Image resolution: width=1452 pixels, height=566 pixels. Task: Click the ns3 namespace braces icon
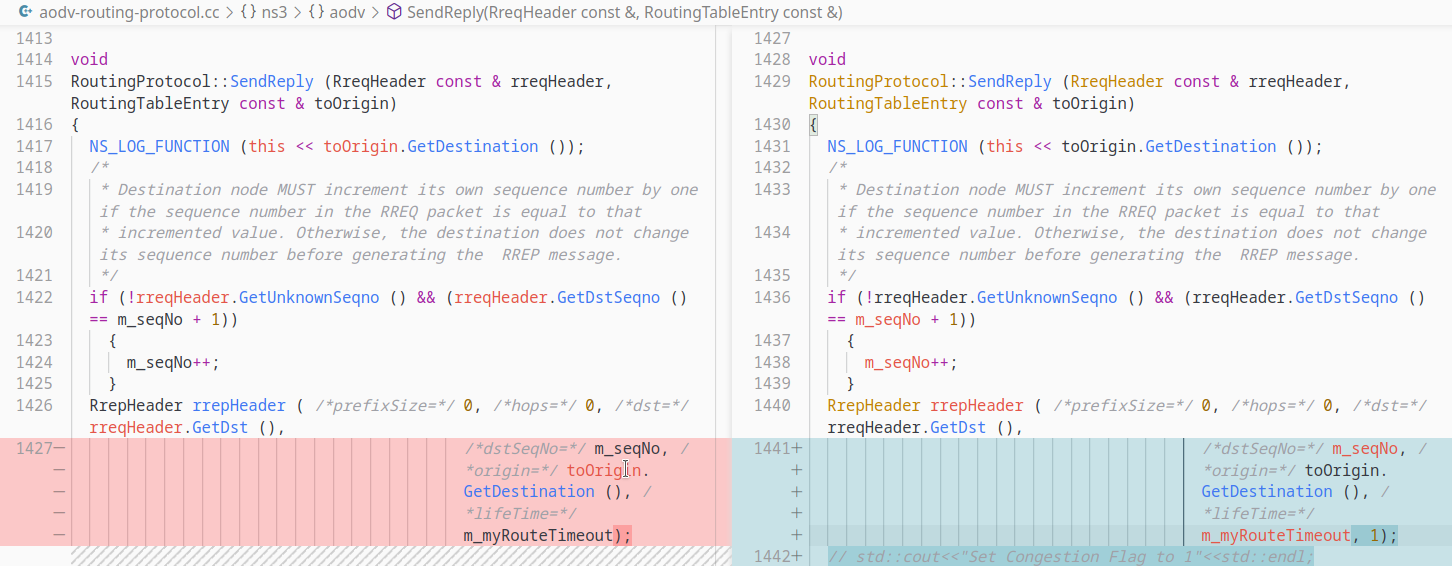coord(248,12)
